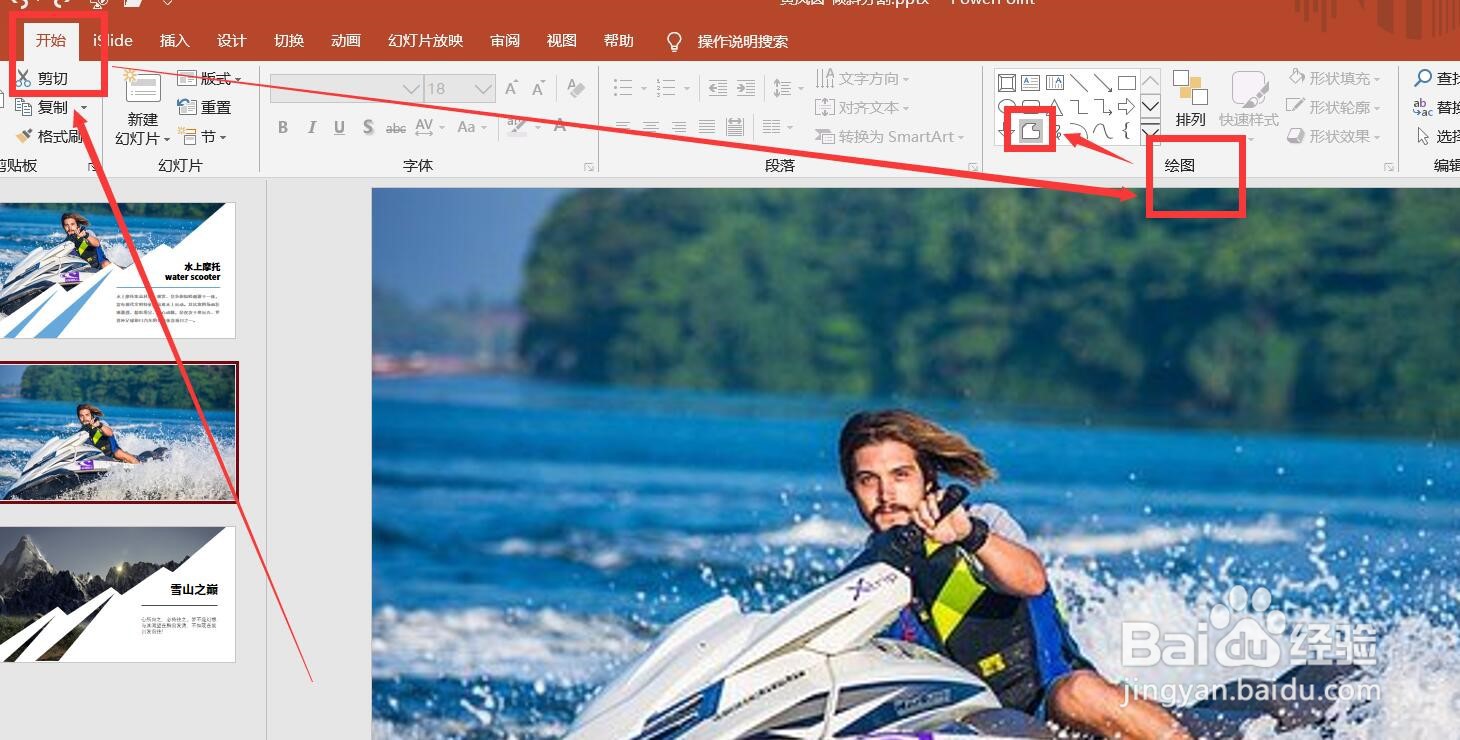Viewport: 1460px width, 740px height.
Task: Open the Slide Show (幻灯片放映) tab
Action: click(x=426, y=40)
